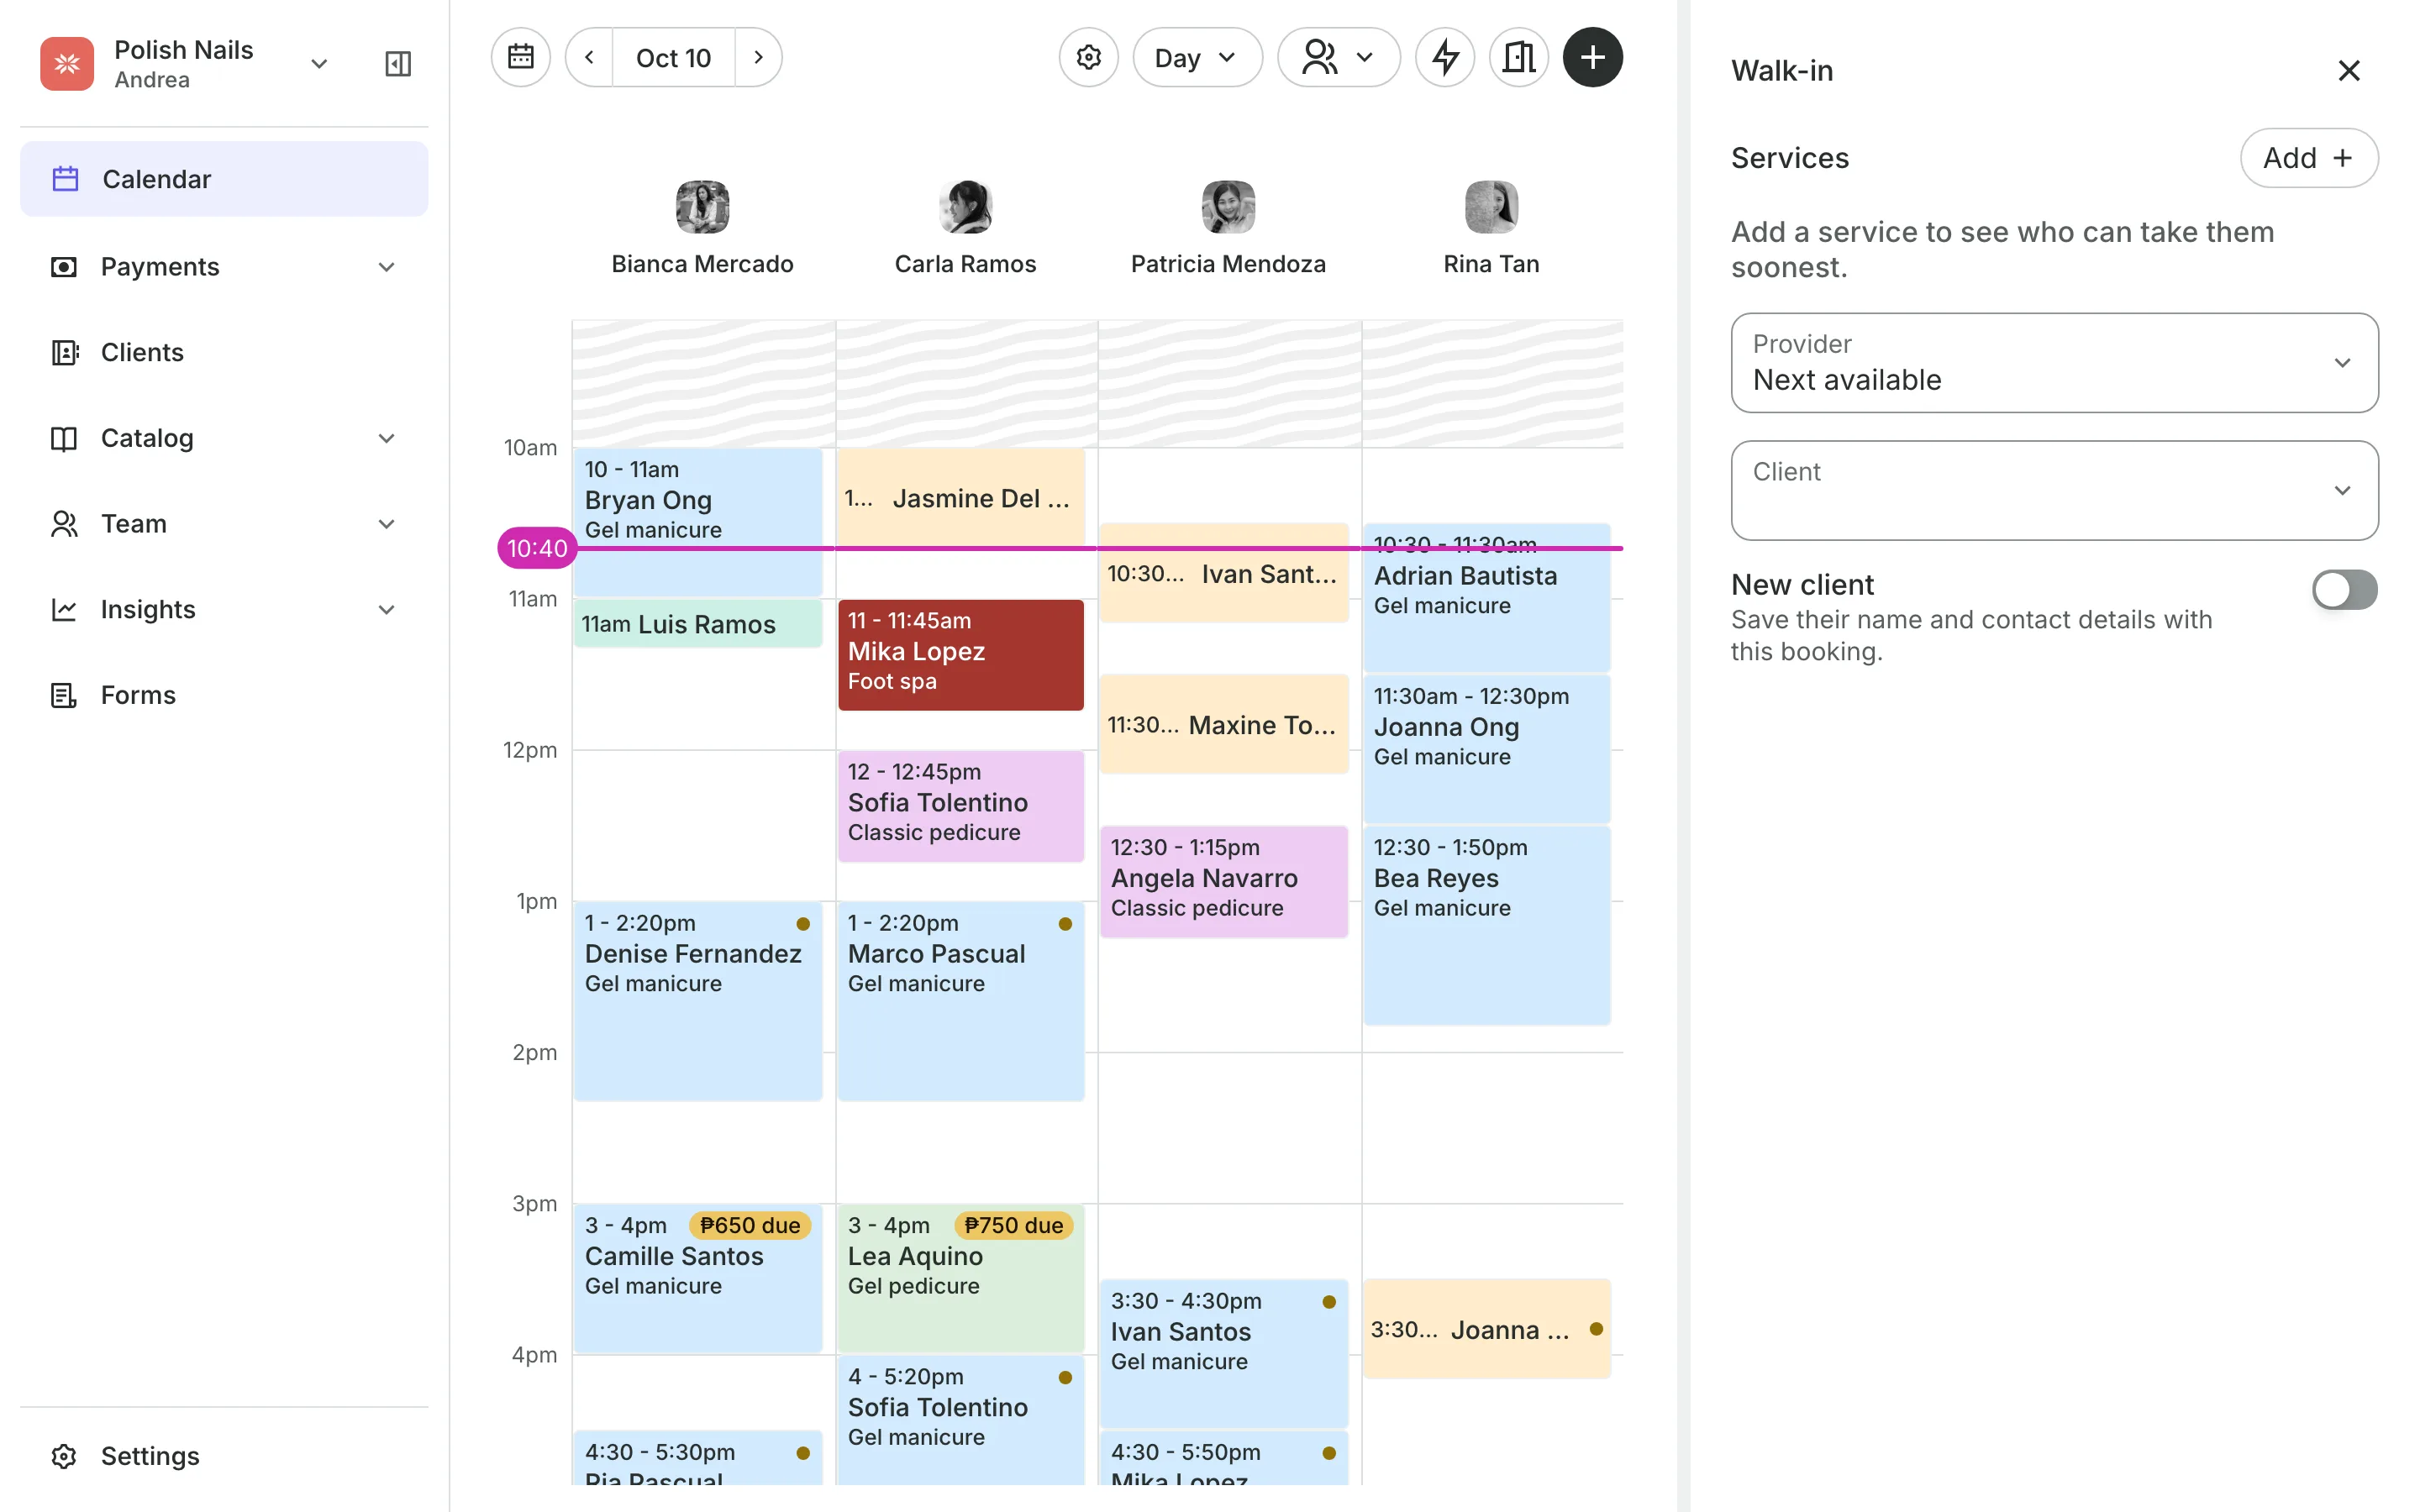Toggle the New client switch

point(2344,589)
